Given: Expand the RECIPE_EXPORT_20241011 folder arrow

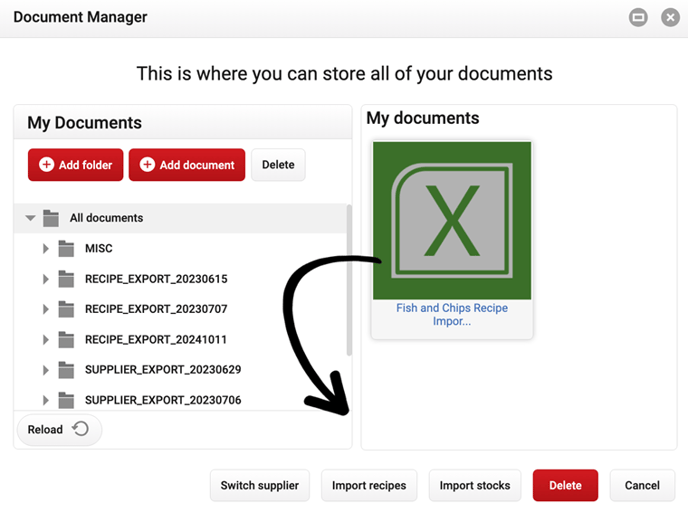Looking at the screenshot, I should point(46,340).
